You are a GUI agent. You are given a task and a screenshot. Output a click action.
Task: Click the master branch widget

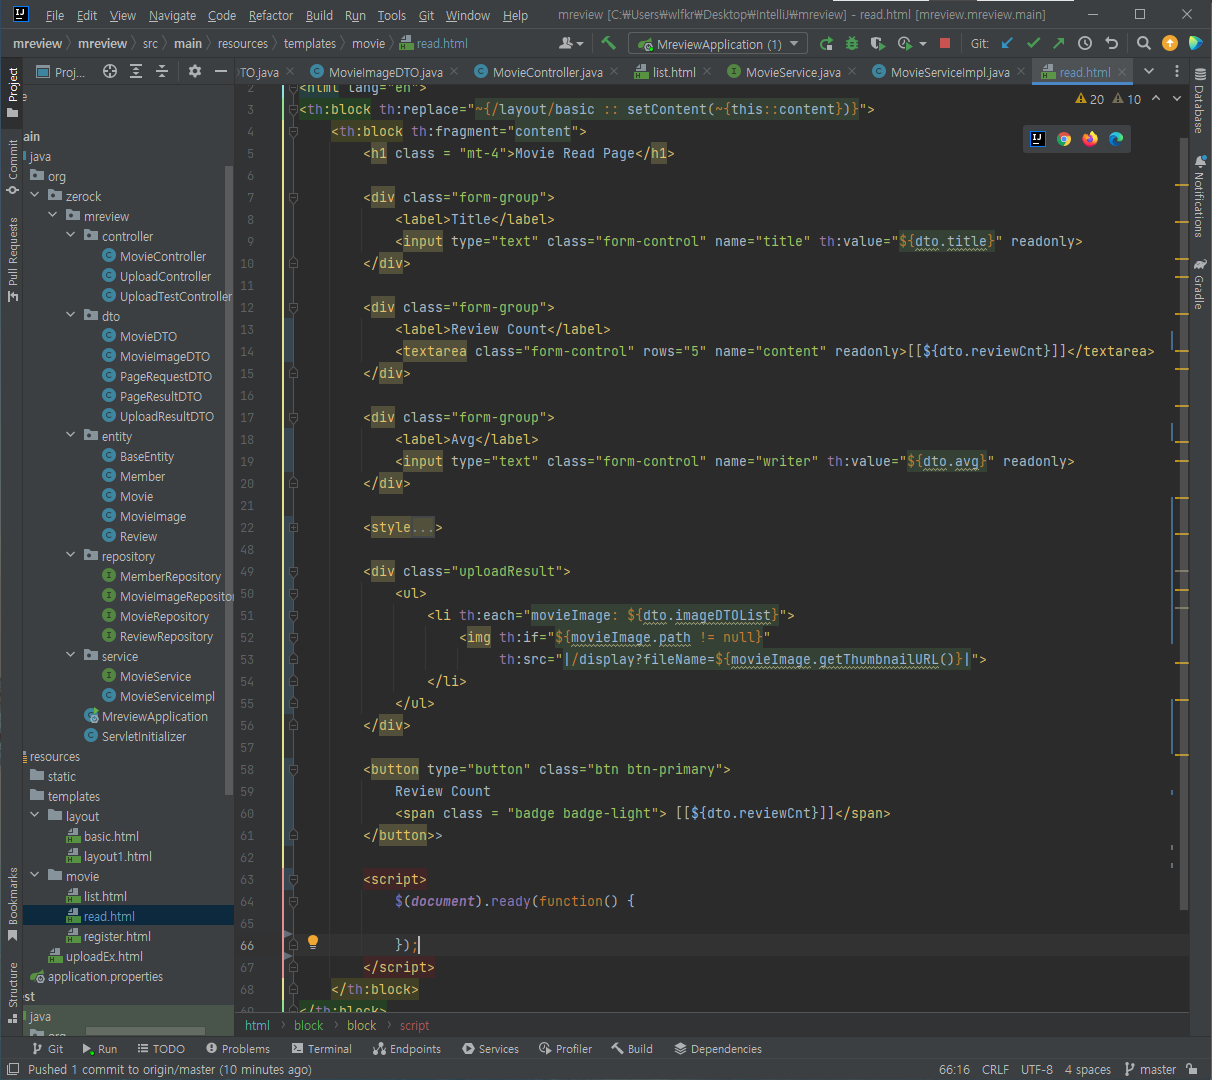click(x=1151, y=1069)
